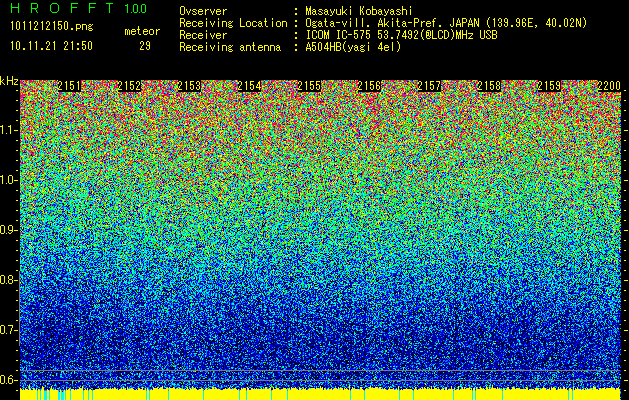This screenshot has height=400, width=629.
Task: Click the Receiver field label
Action: coord(203,35)
